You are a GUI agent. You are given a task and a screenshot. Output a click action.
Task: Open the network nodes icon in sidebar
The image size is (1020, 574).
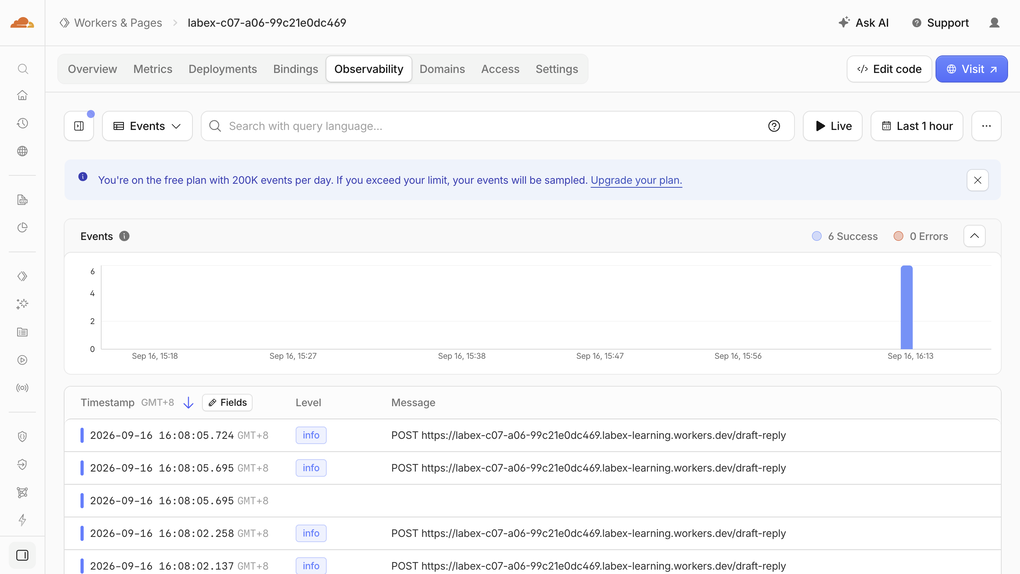[22, 493]
